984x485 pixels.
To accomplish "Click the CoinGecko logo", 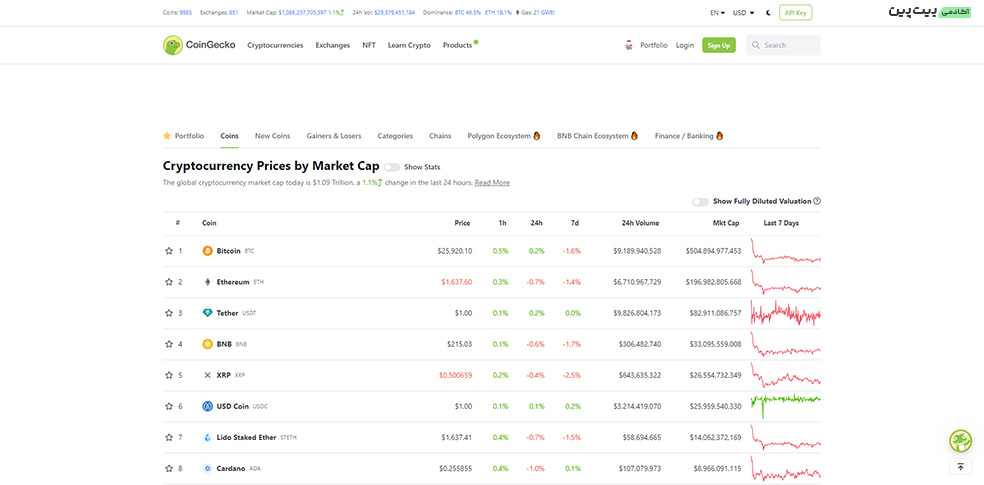I will (199, 45).
